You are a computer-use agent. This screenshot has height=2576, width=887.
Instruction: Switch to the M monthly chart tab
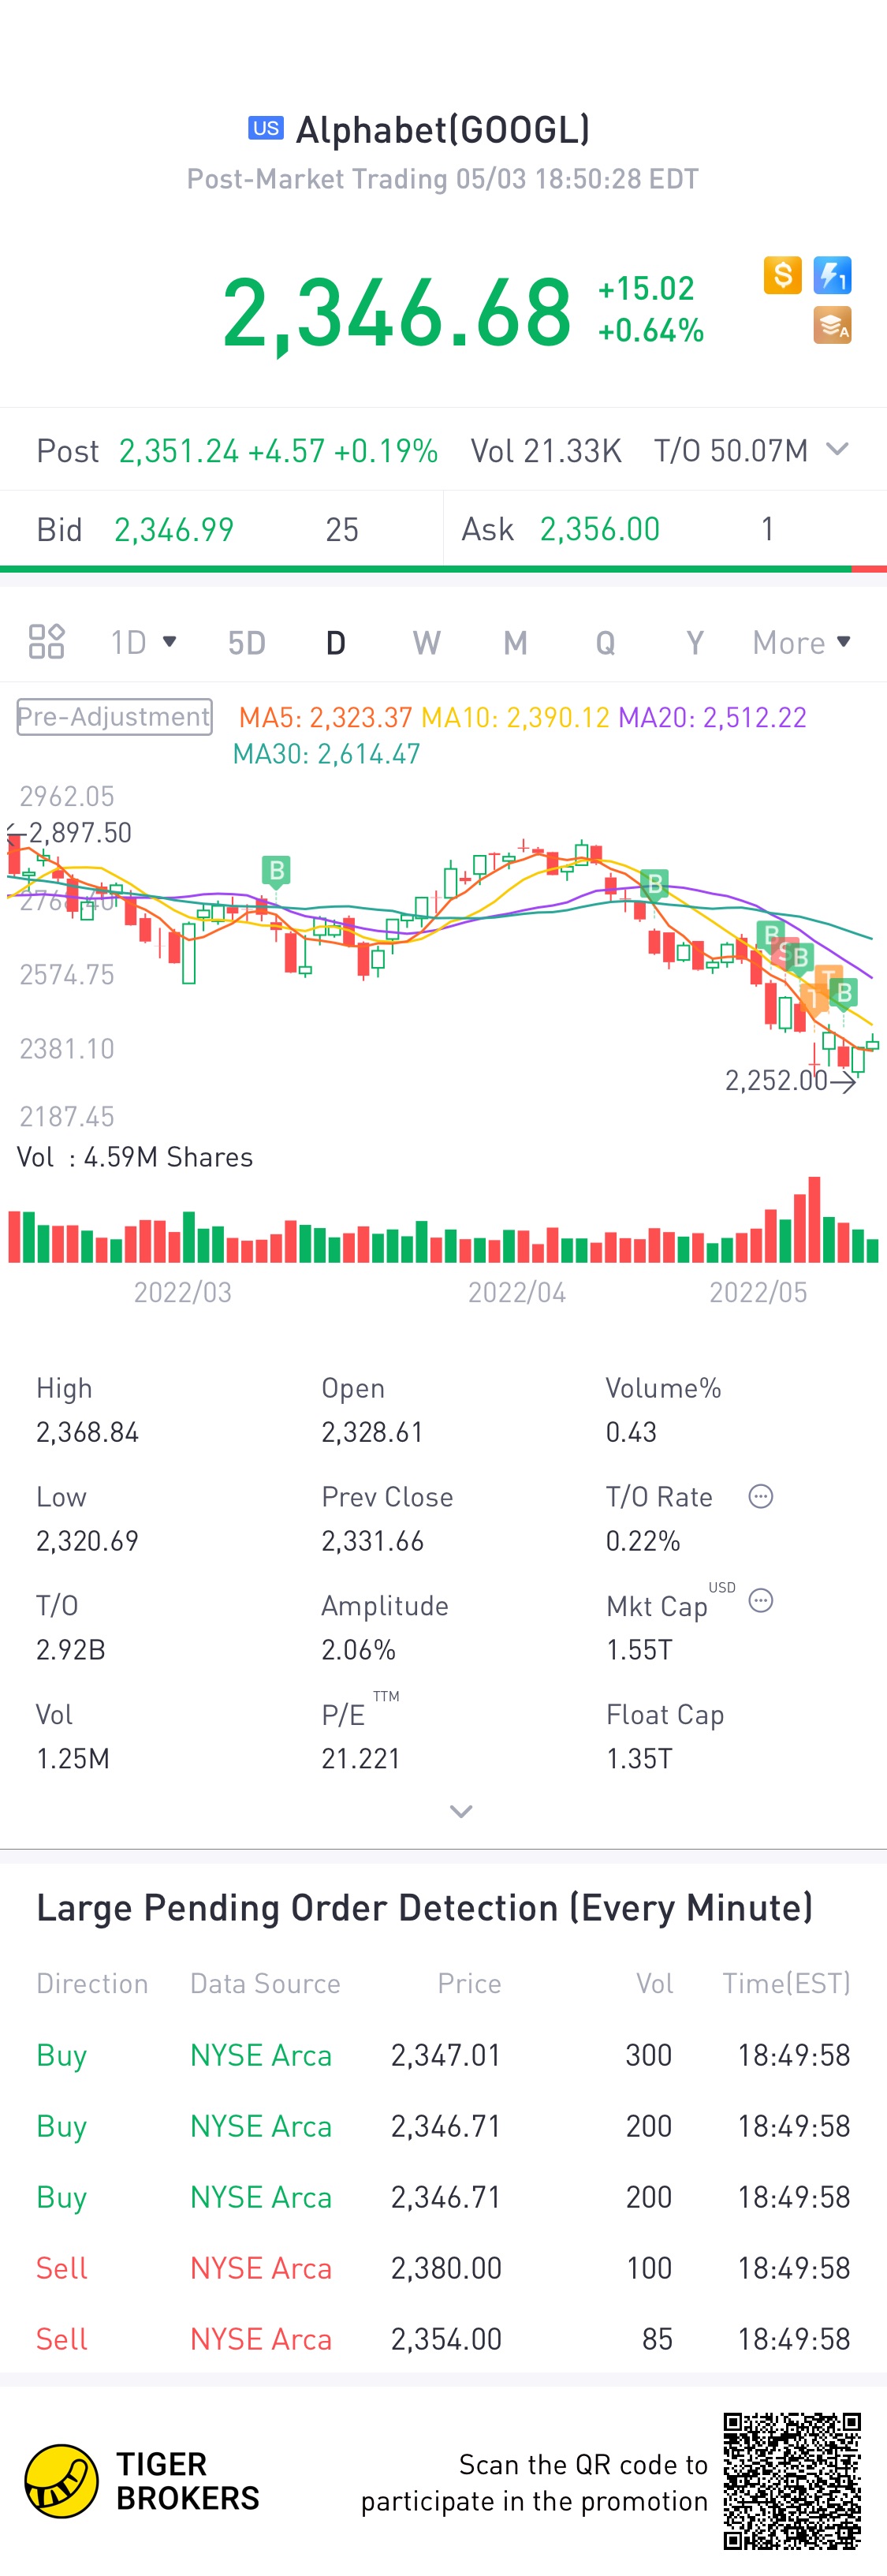pyautogui.click(x=515, y=643)
